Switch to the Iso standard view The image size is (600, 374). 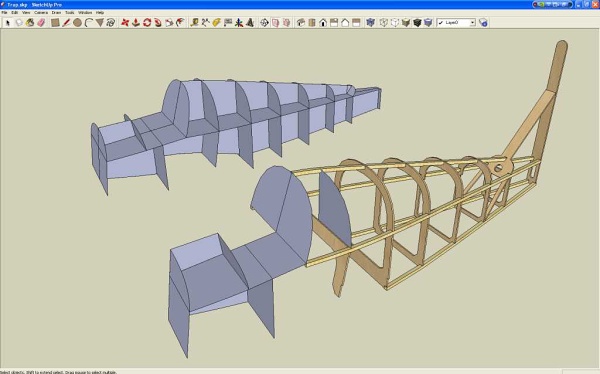coord(301,23)
